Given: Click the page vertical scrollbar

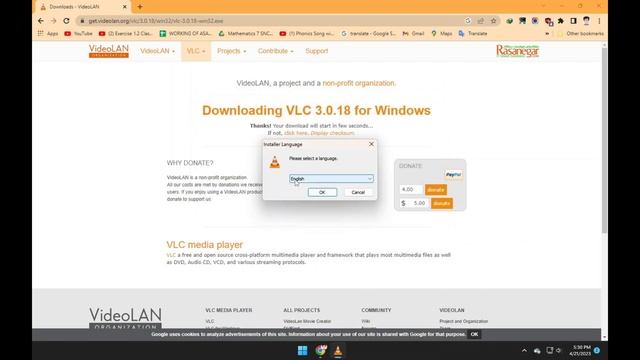Looking at the screenshot, I should tap(604, 141).
